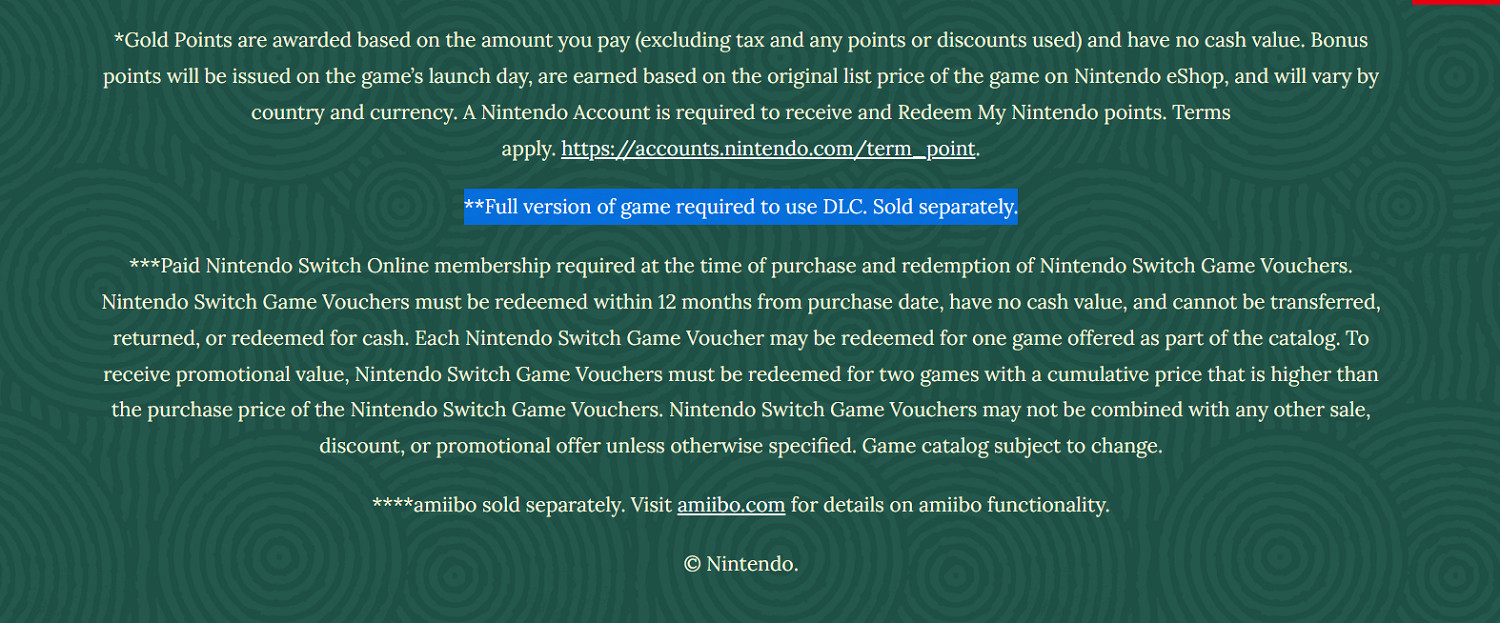Click the highlighted DLC disclaimer text
Viewport: 1500px width, 623px height.
(x=740, y=208)
